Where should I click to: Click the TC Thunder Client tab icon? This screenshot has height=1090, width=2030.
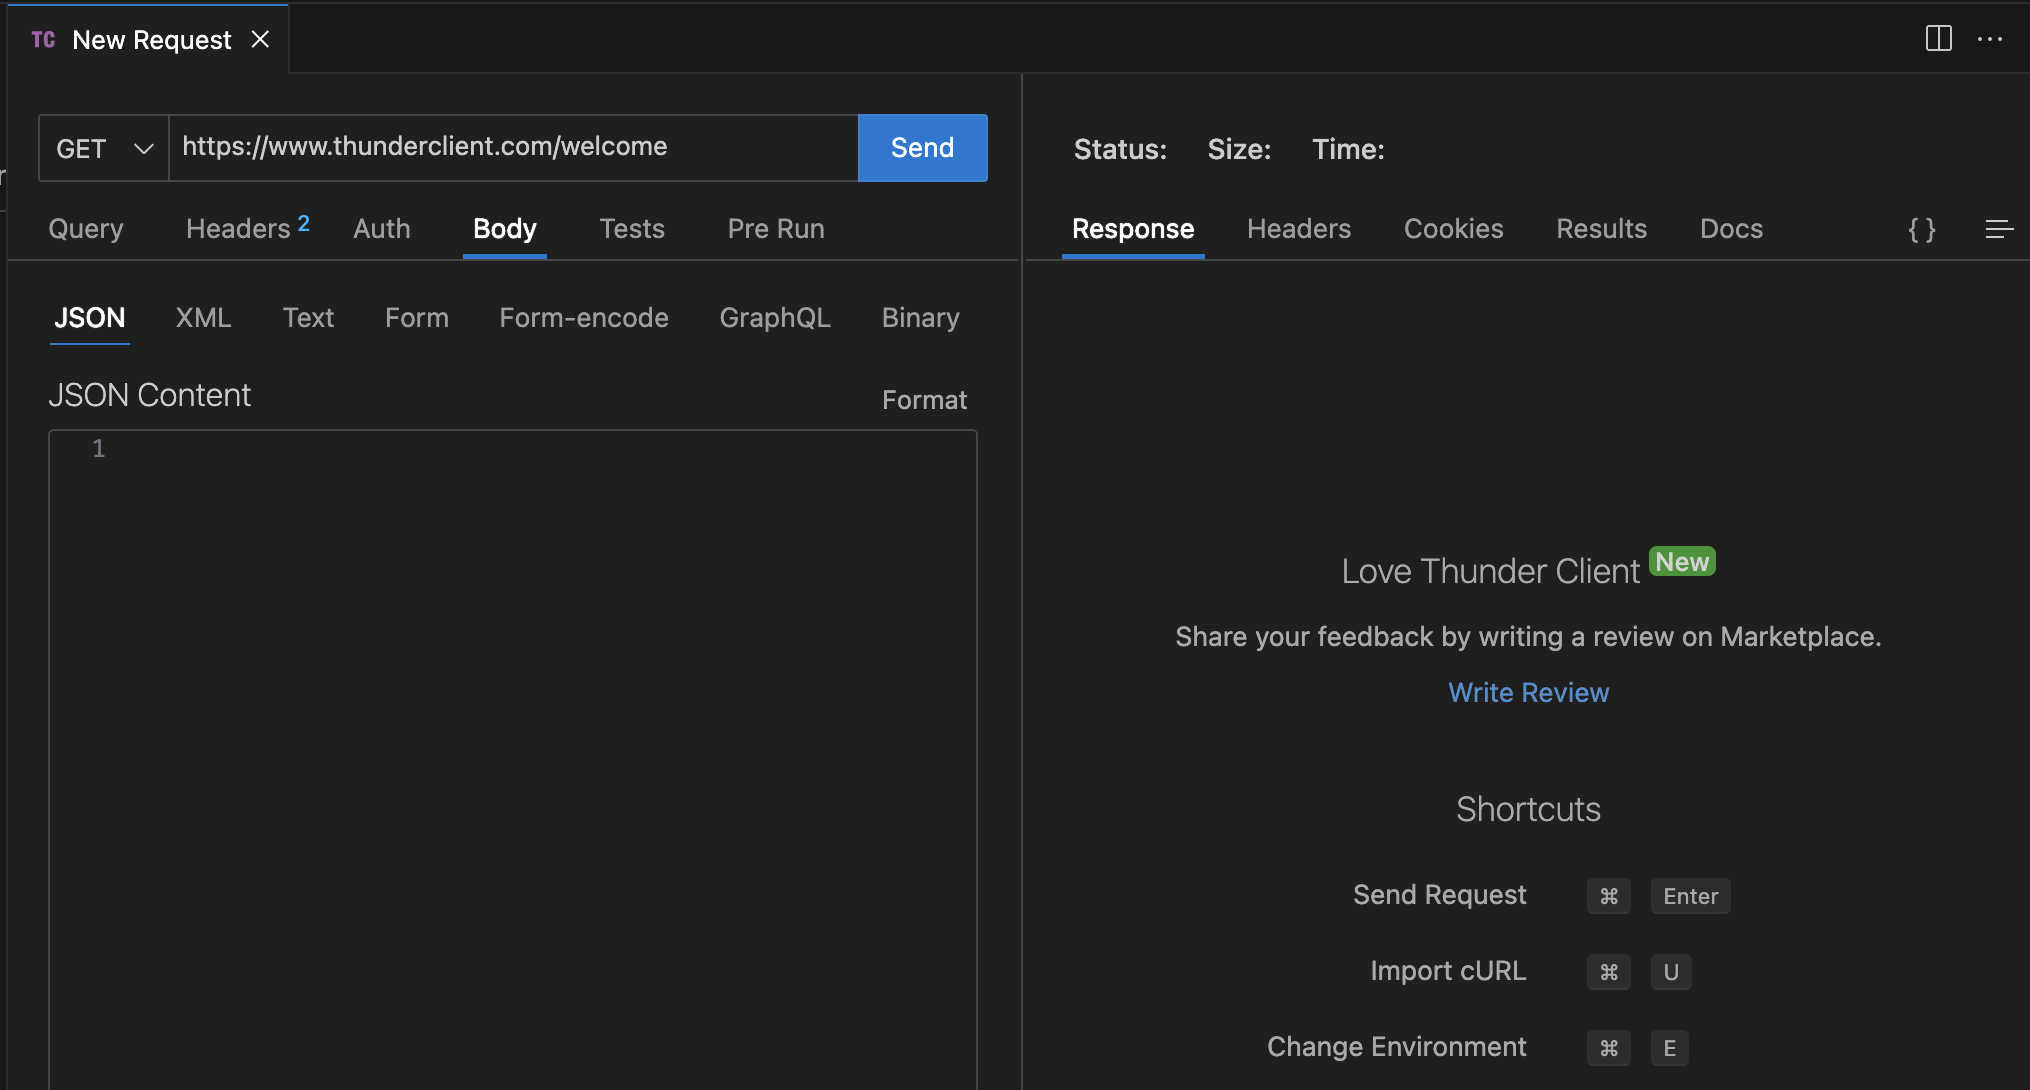coord(43,40)
